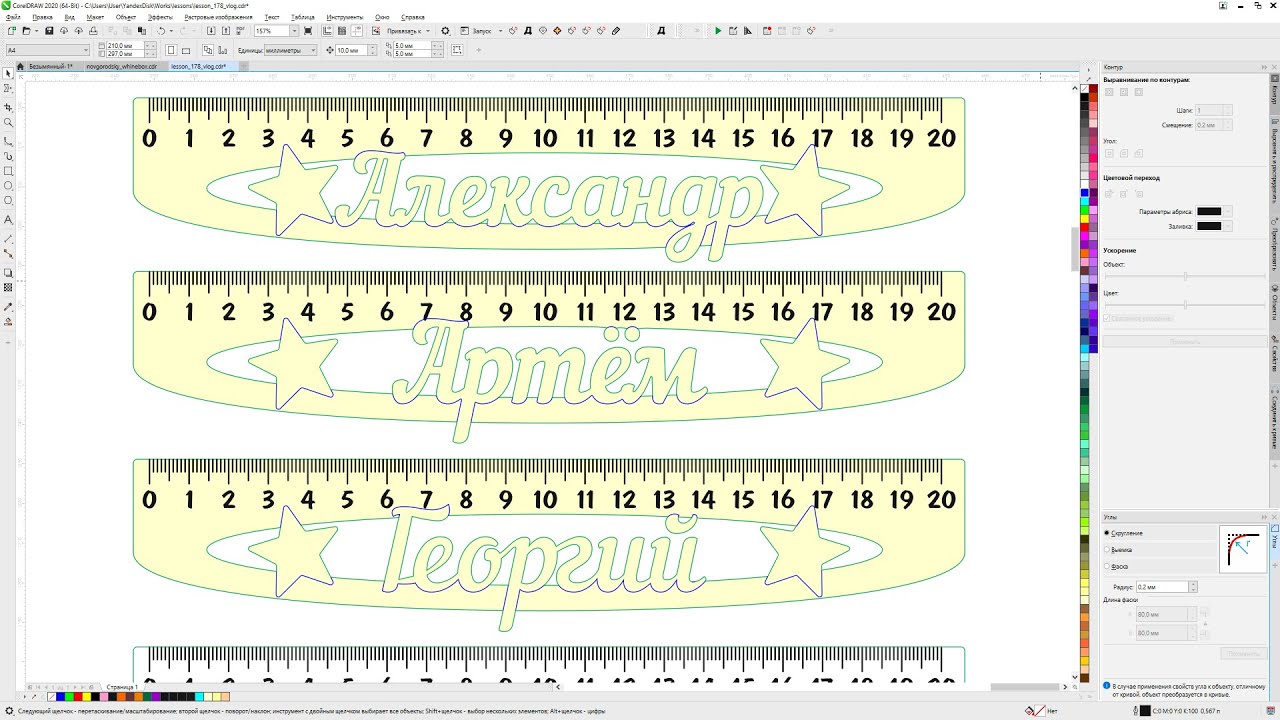Screen dimensions: 1280x720
Task: Select the Eyedropper tool in the toolbox
Action: (8, 306)
